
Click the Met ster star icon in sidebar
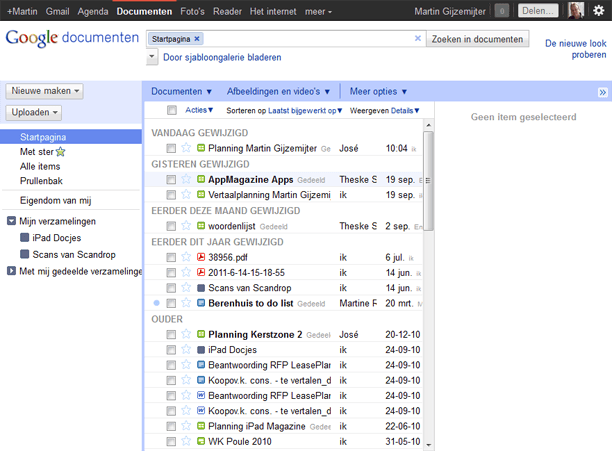(60, 151)
